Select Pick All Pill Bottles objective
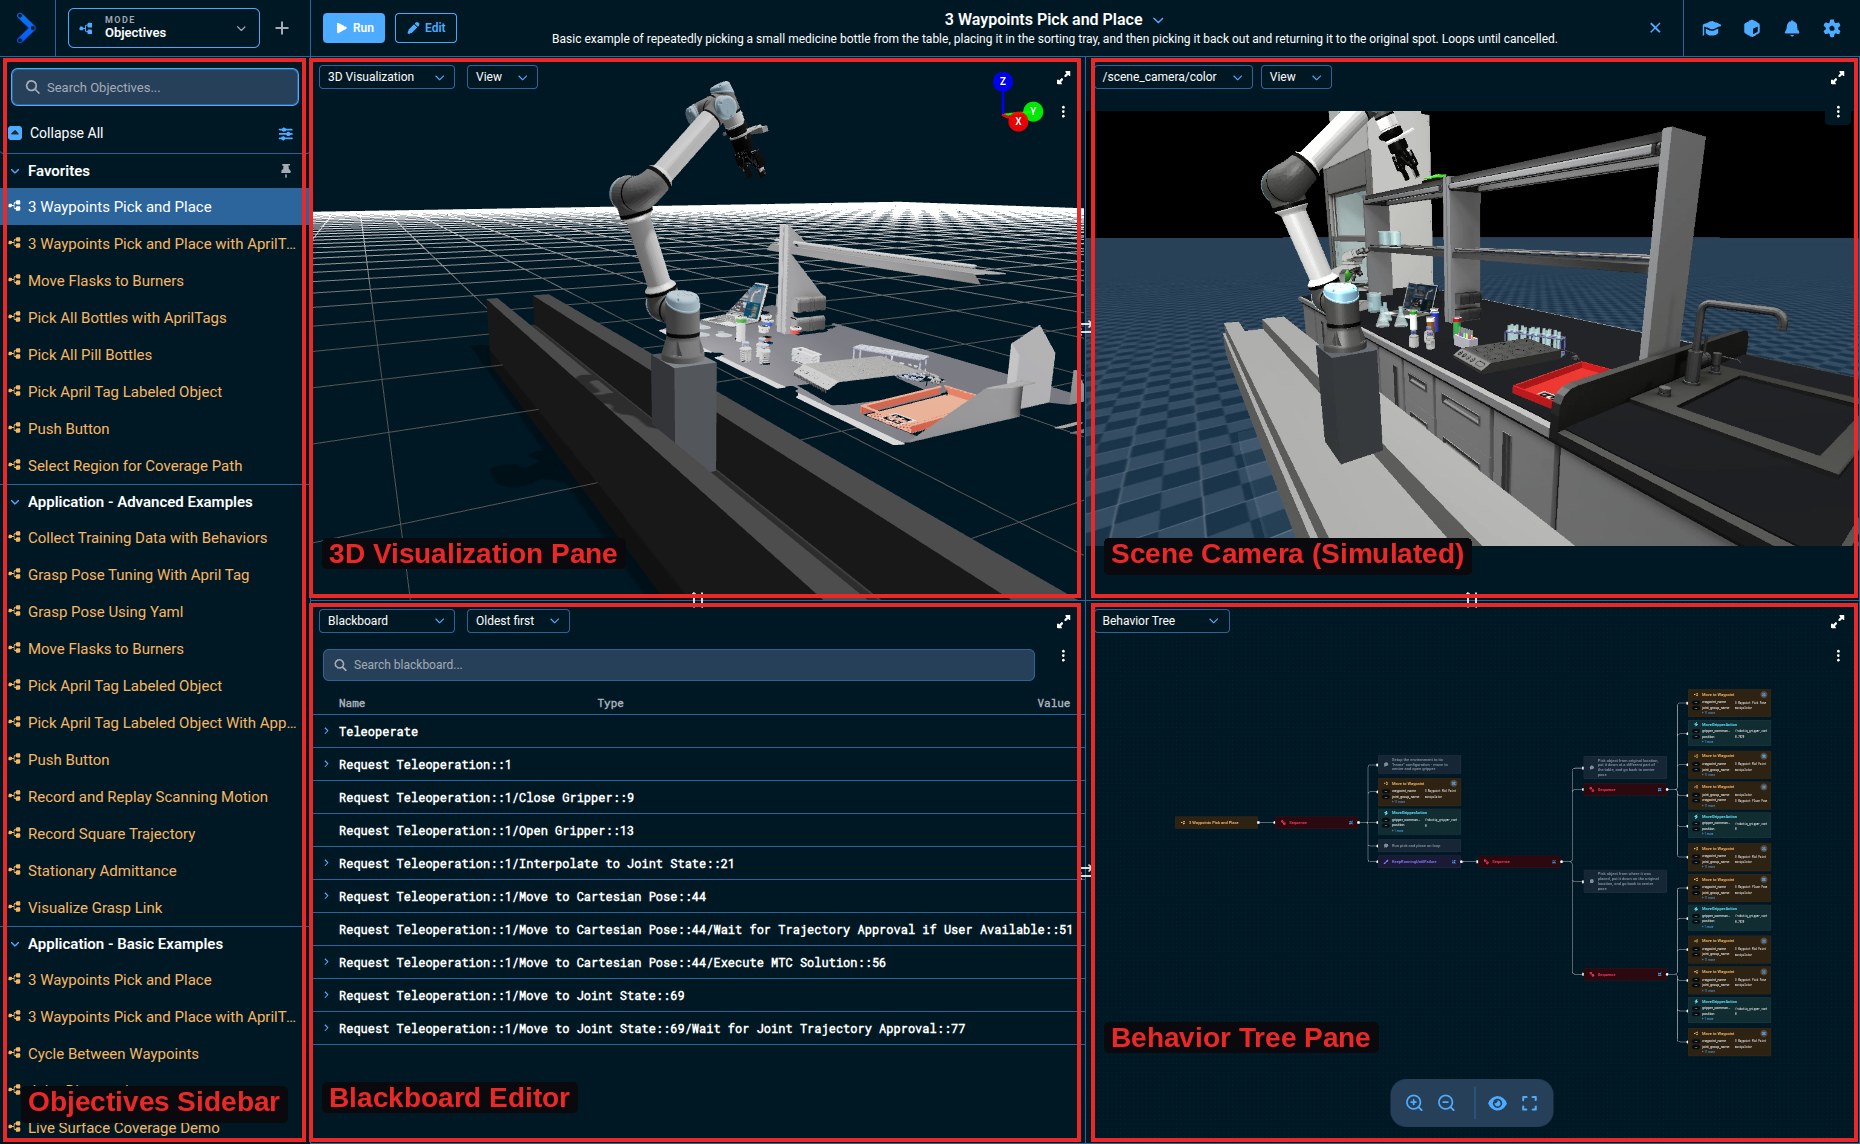Image resolution: width=1860 pixels, height=1144 pixels. pos(90,355)
